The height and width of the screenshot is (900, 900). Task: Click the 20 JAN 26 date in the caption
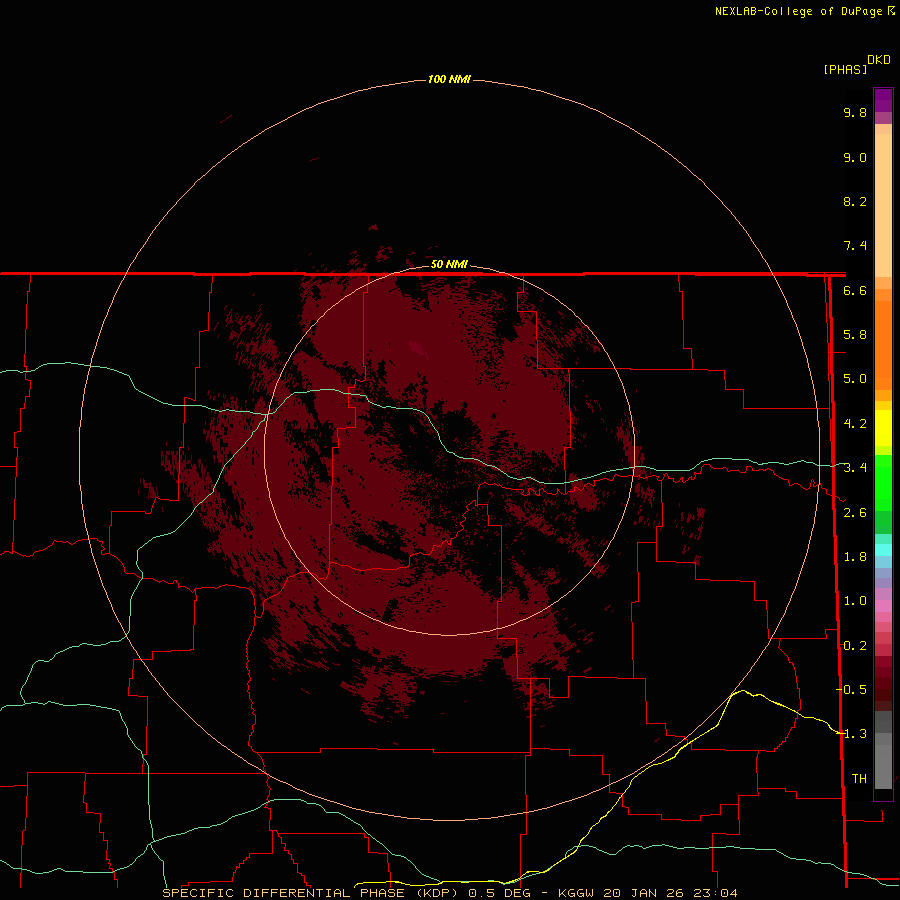pyautogui.click(x=643, y=893)
